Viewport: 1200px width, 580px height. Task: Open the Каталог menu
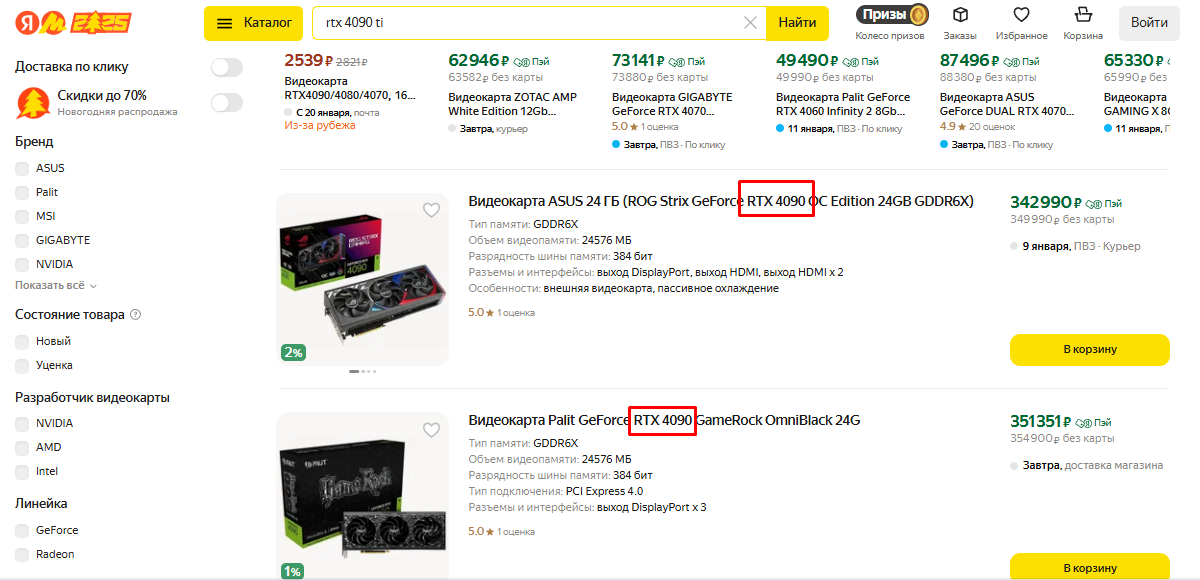(x=254, y=23)
